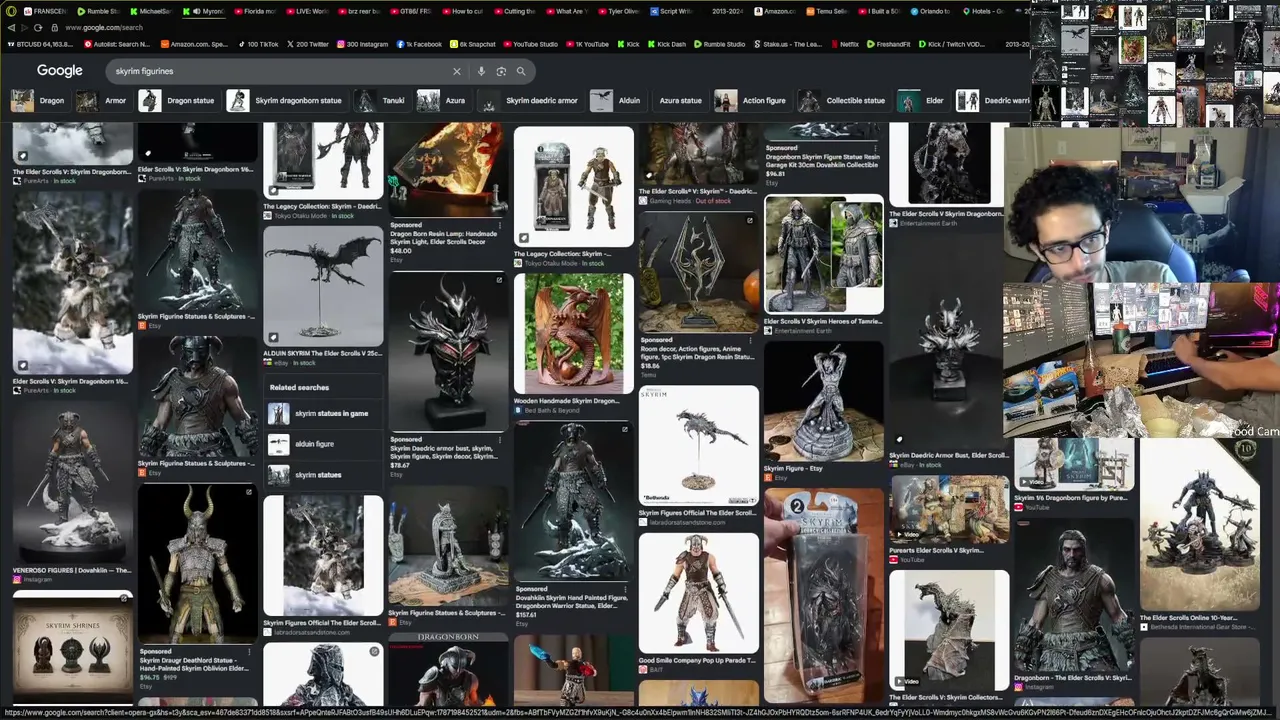This screenshot has height=720, width=1280.
Task: Filter results by Alduin chip
Action: 616,100
